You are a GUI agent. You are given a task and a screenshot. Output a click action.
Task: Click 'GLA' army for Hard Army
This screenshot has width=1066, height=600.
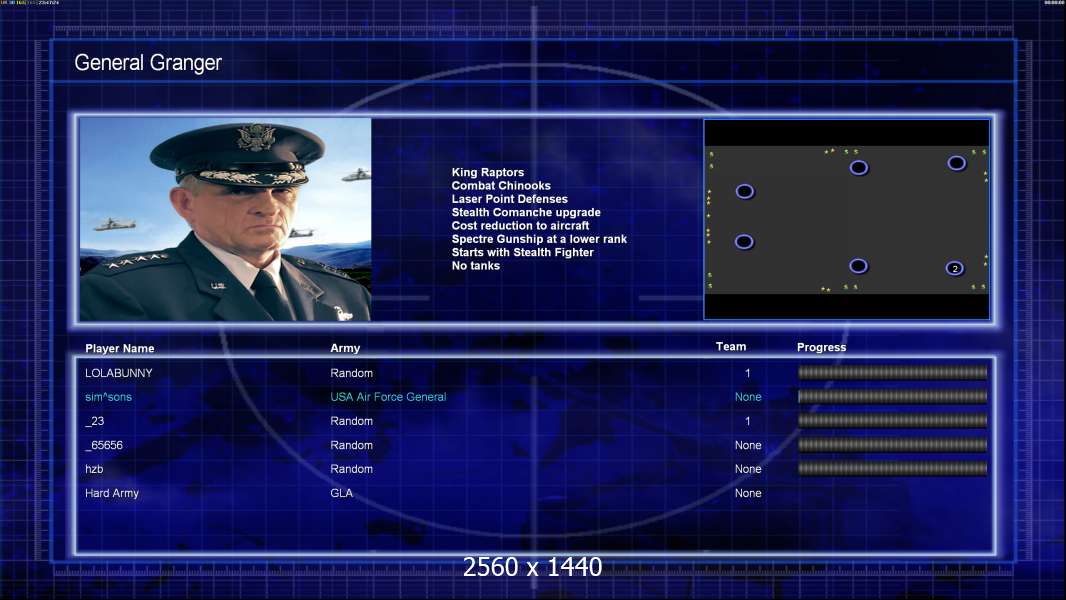coord(341,493)
